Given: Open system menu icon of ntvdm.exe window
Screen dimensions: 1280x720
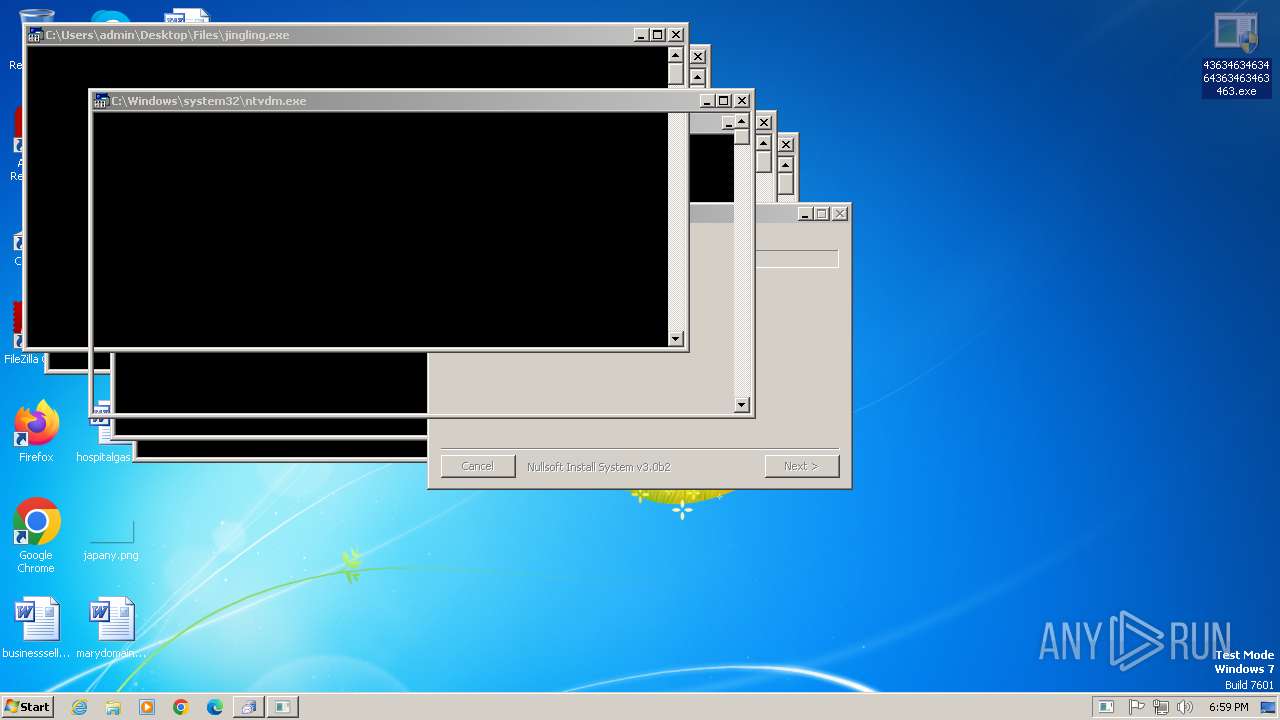Looking at the screenshot, I should [101, 101].
